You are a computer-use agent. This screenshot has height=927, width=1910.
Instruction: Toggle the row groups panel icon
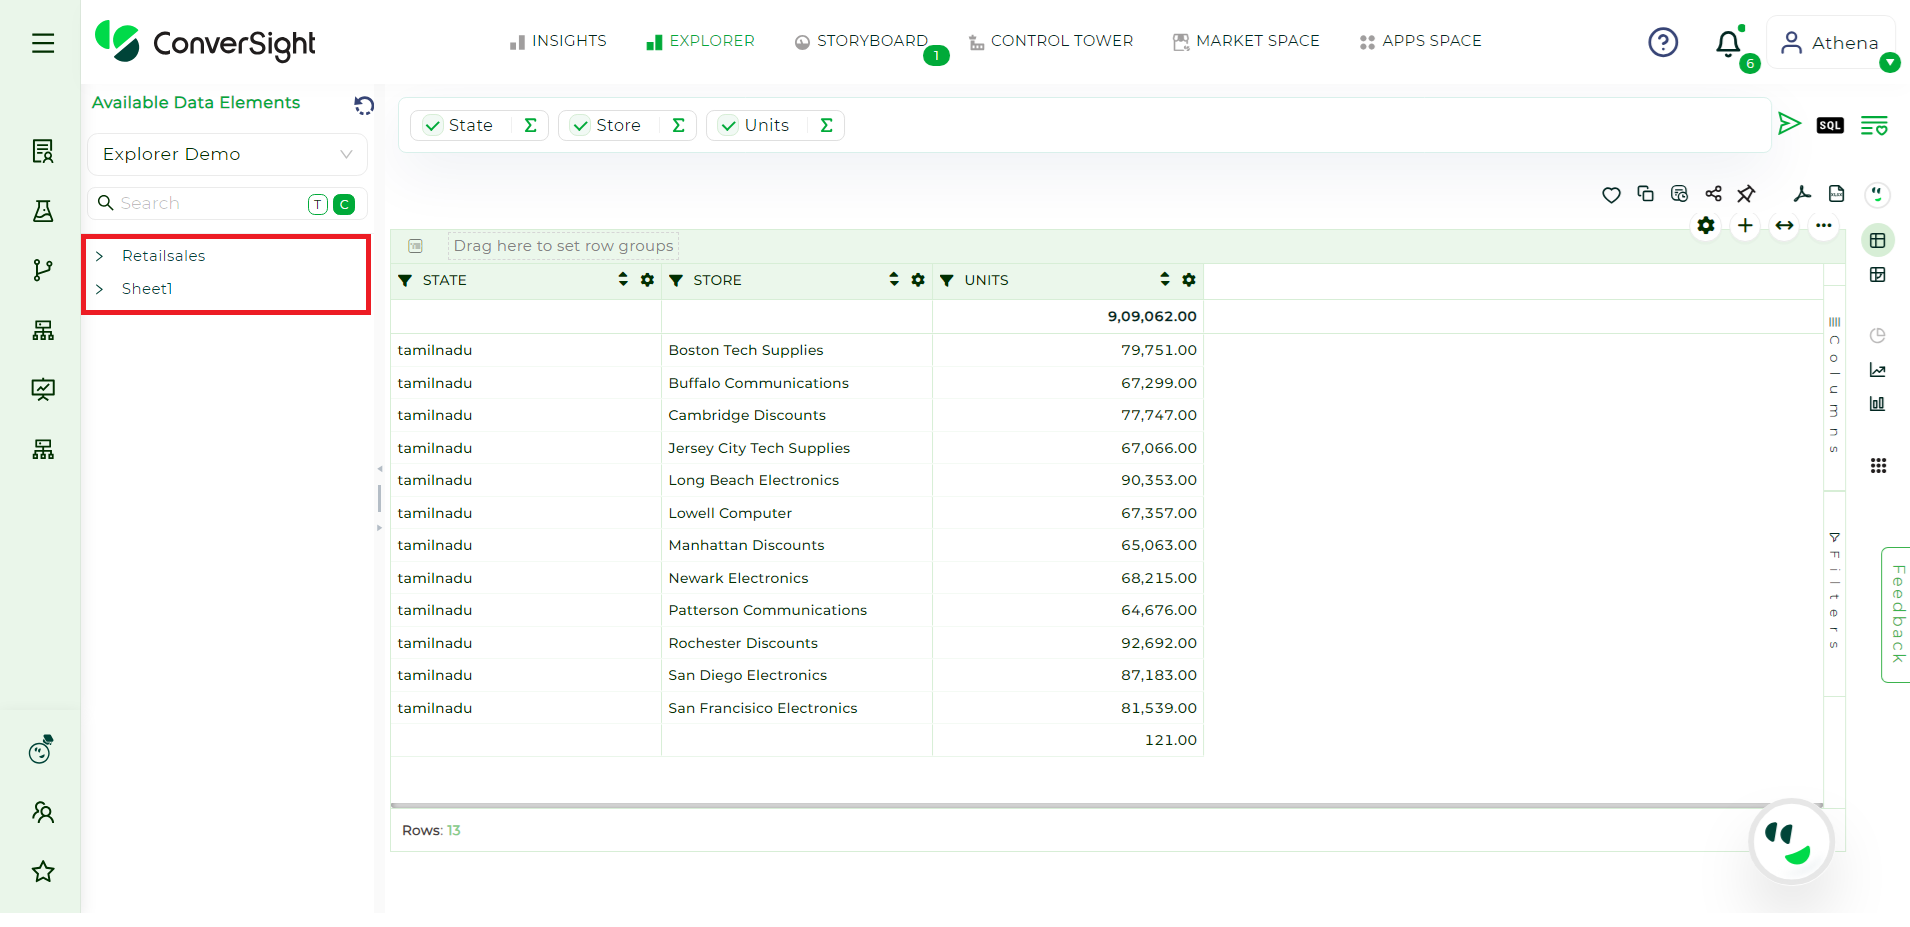point(416,246)
